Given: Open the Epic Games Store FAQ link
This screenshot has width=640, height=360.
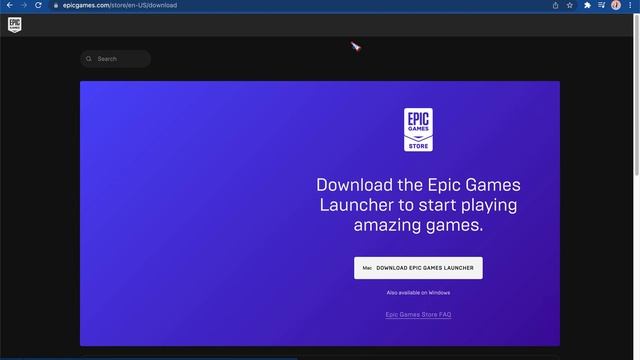Looking at the screenshot, I should pos(418,315).
